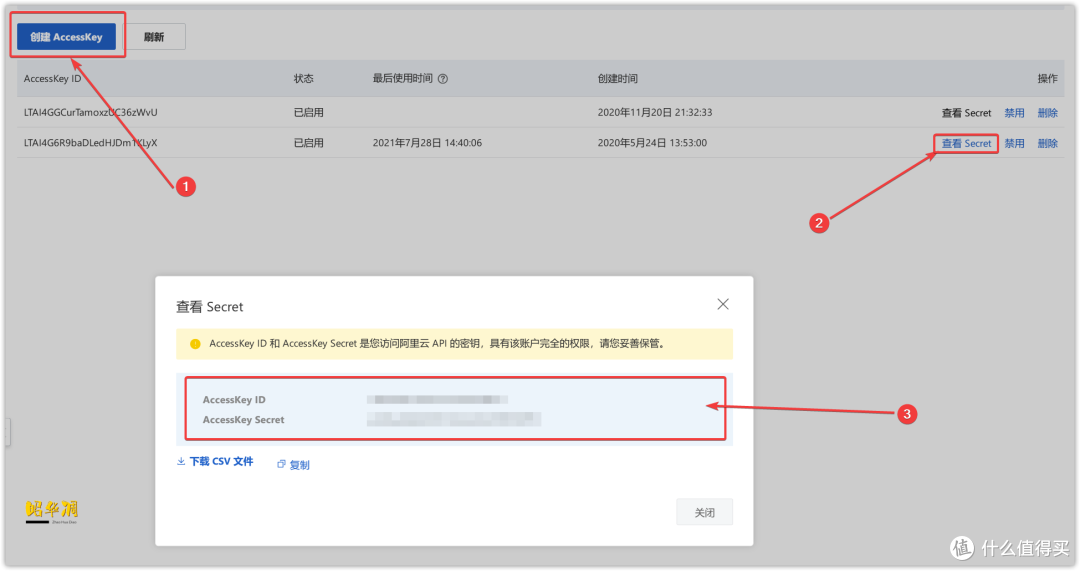Click the copy icon beside 复制

click(x=281, y=464)
